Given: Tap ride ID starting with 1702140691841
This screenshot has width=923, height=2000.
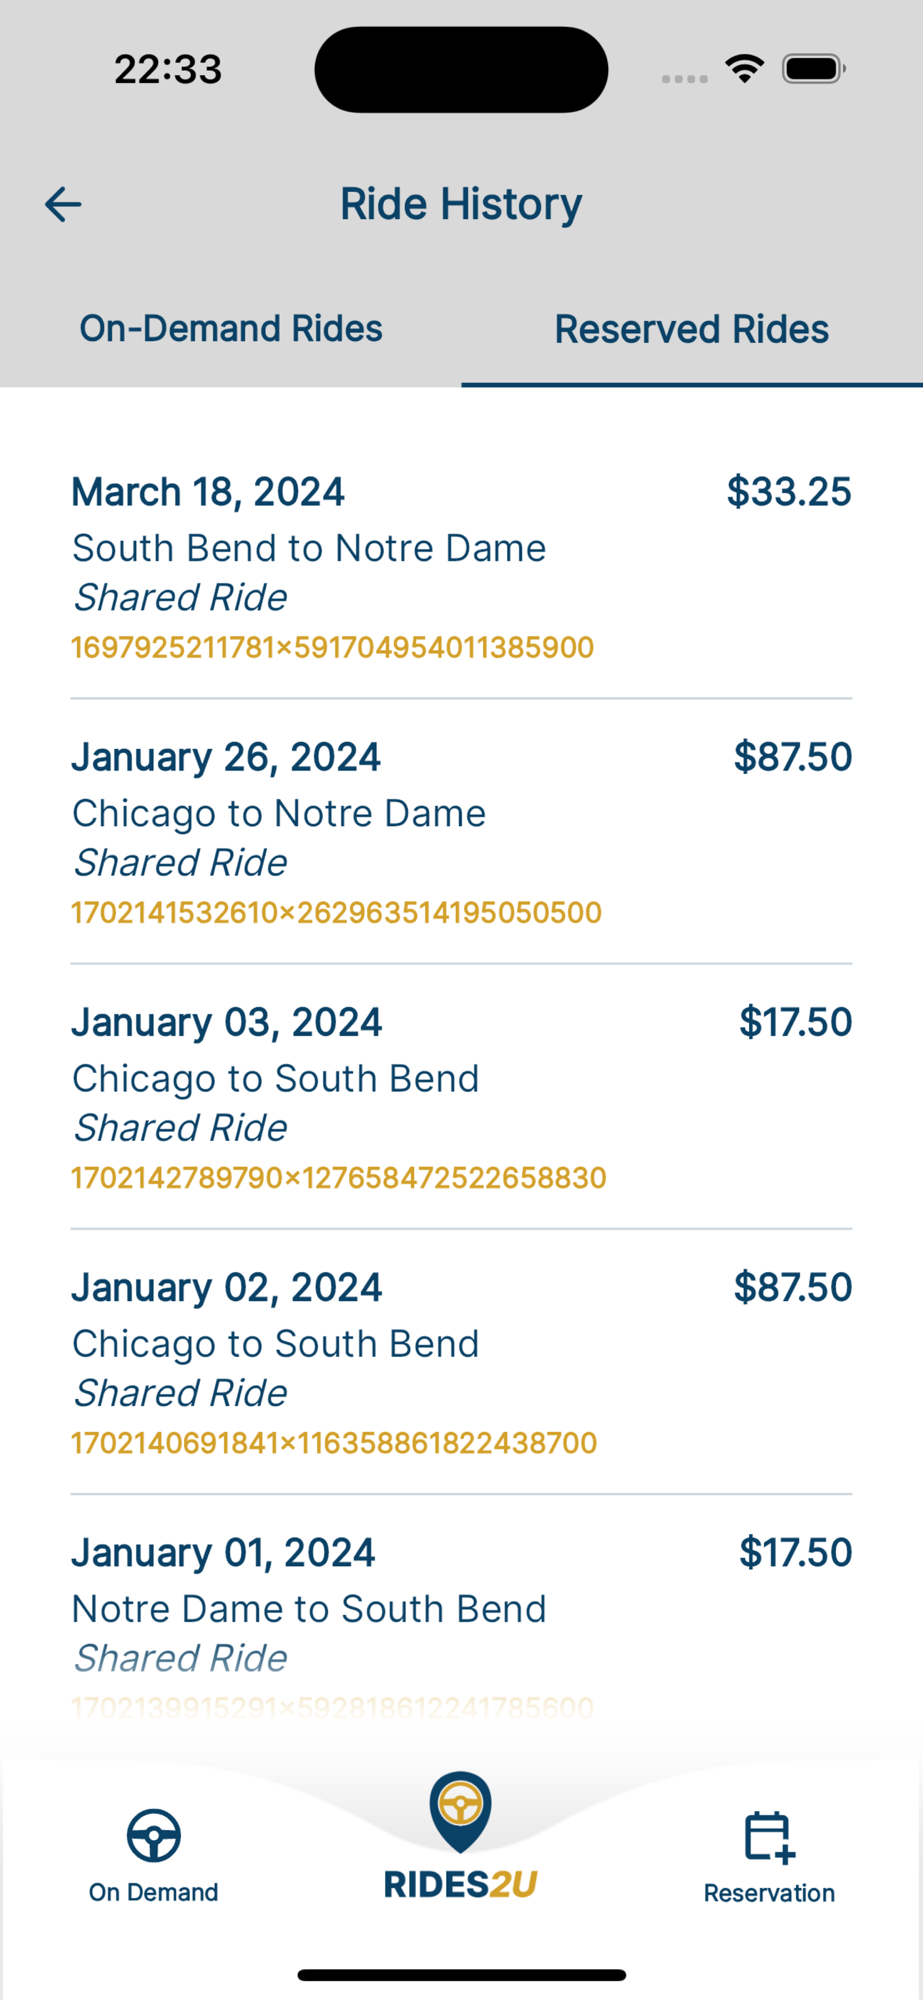Looking at the screenshot, I should tap(334, 1443).
